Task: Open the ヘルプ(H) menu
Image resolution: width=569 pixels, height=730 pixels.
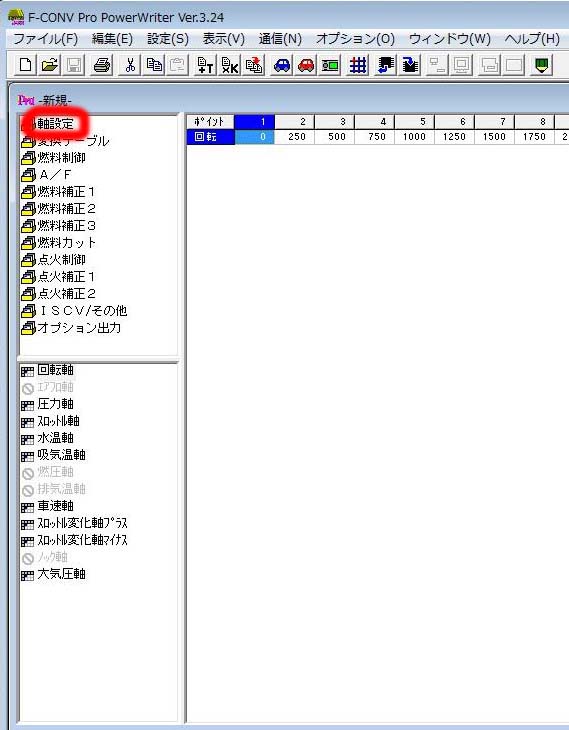Action: point(532,39)
